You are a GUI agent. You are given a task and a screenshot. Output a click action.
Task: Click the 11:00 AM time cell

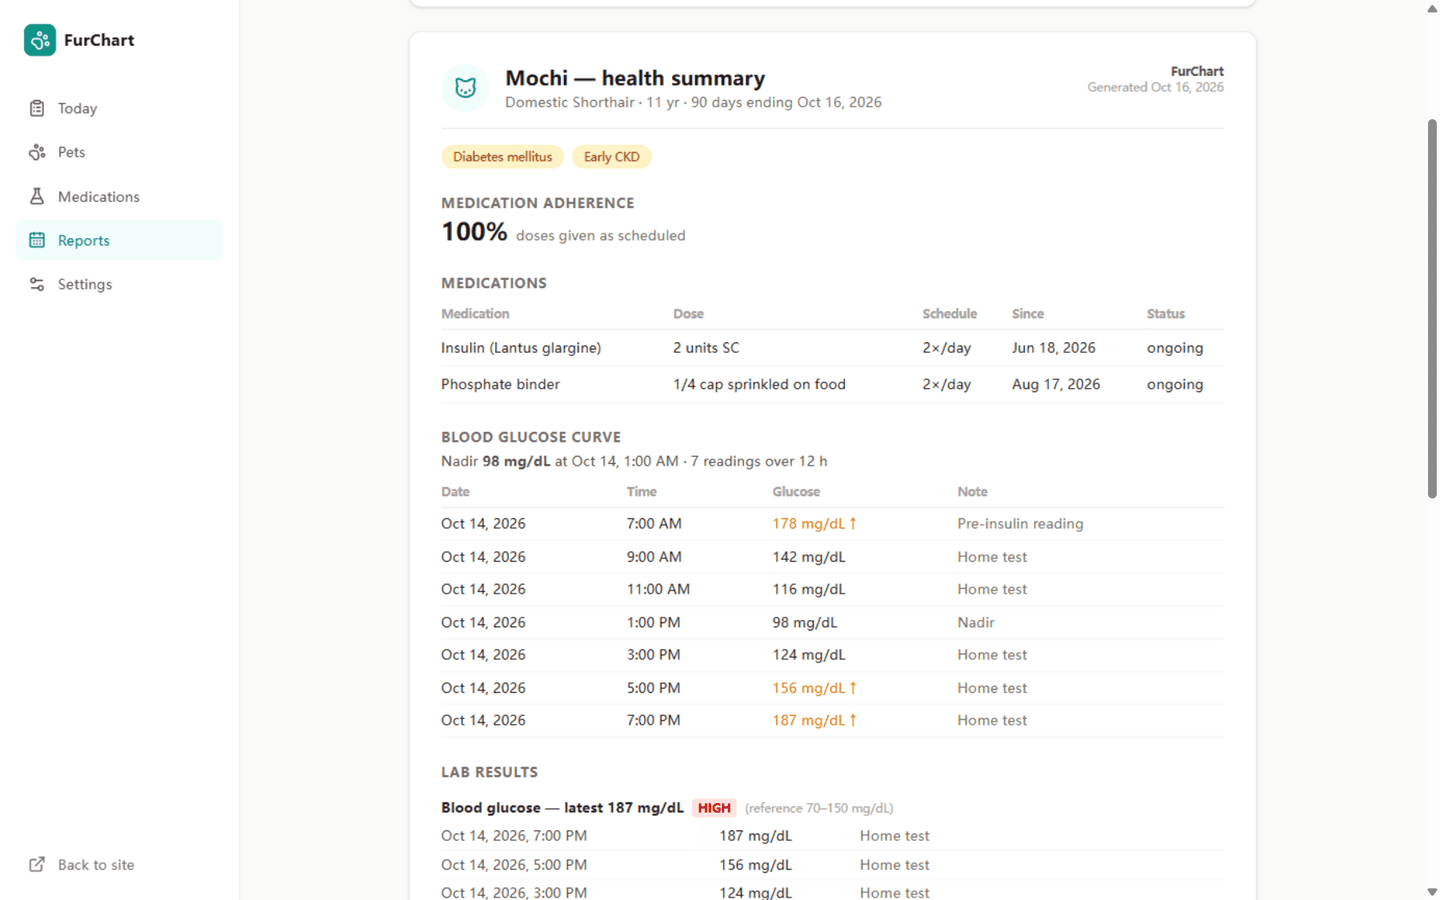[658, 589]
